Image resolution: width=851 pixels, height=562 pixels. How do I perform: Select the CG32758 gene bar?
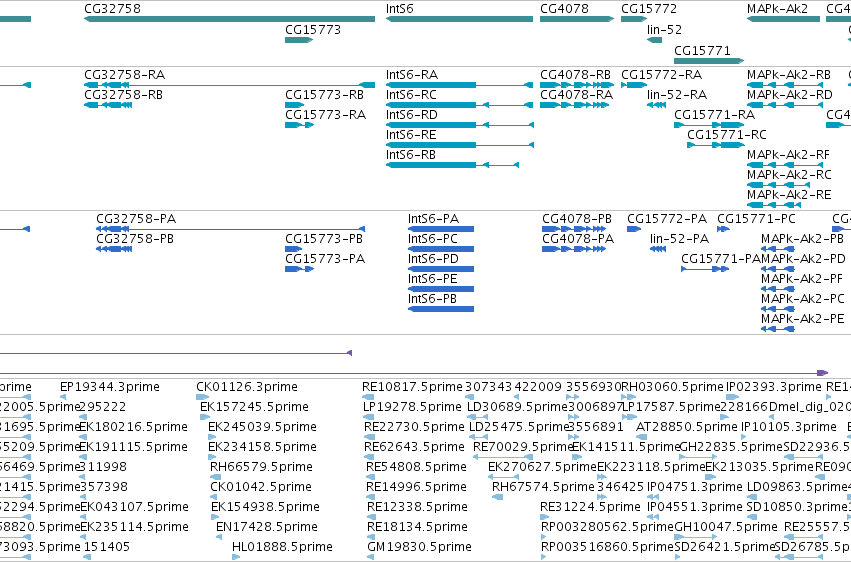[x=230, y=19]
